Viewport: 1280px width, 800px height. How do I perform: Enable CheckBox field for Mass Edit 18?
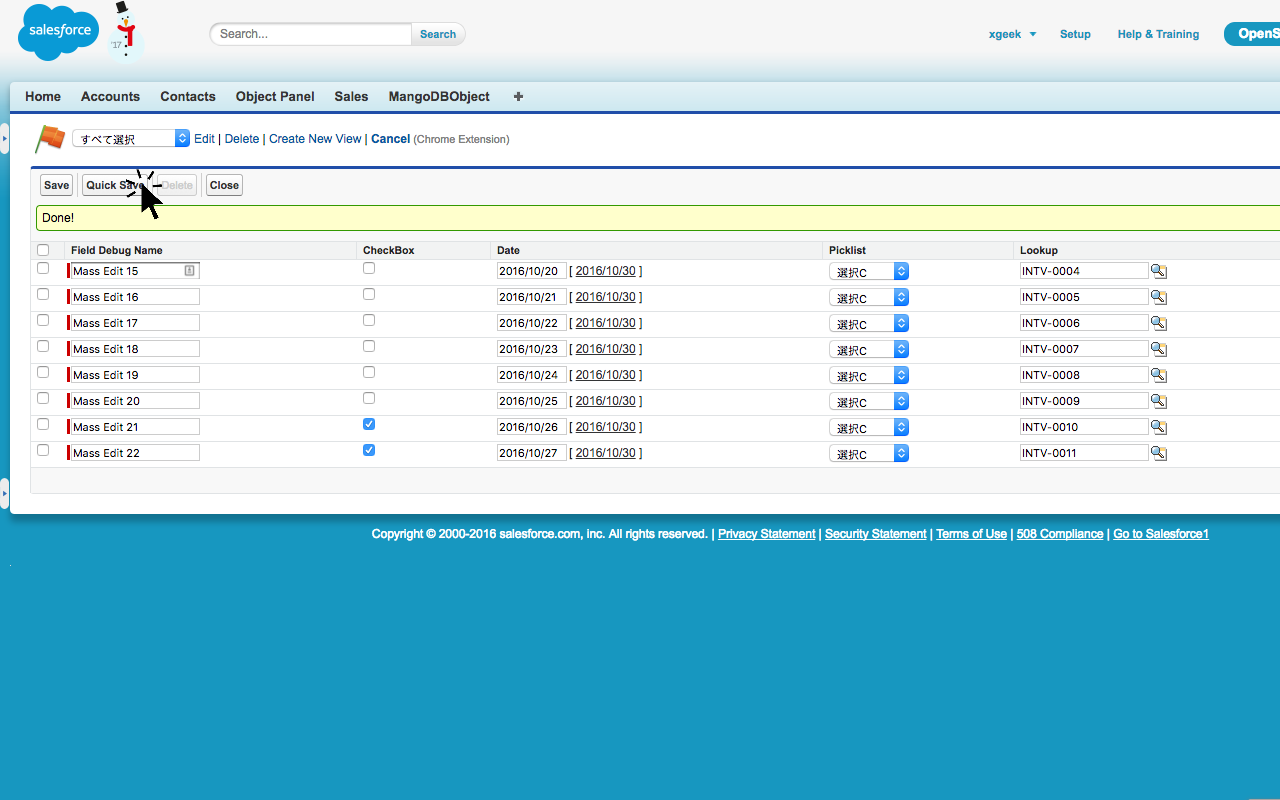(369, 346)
